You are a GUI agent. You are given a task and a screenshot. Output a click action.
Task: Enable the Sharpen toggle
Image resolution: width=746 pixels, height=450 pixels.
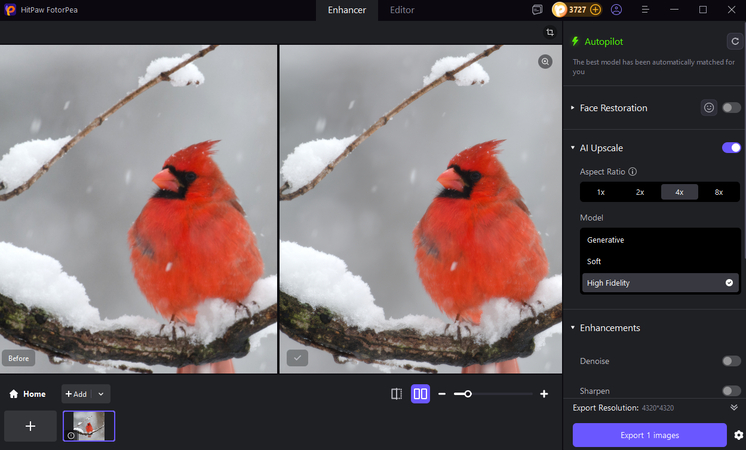[x=731, y=391]
